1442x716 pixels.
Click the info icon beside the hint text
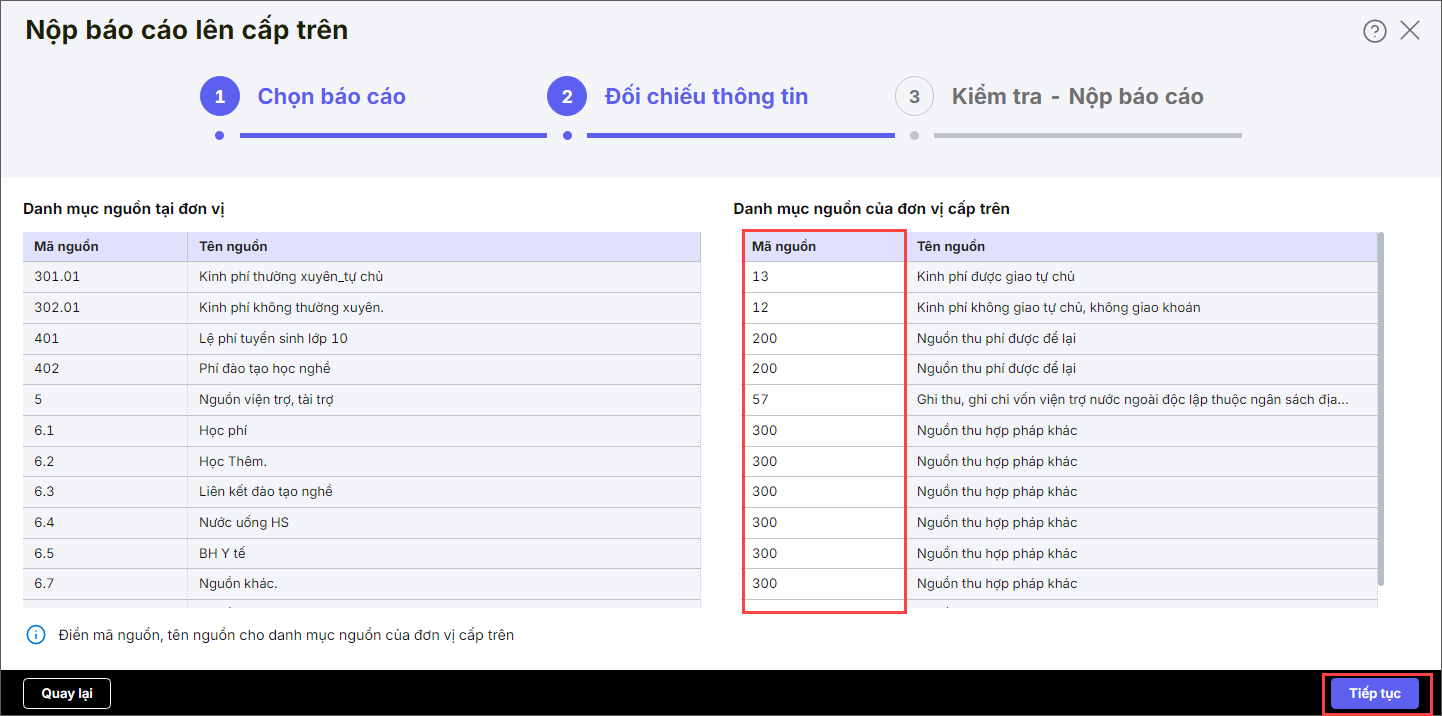tap(36, 635)
